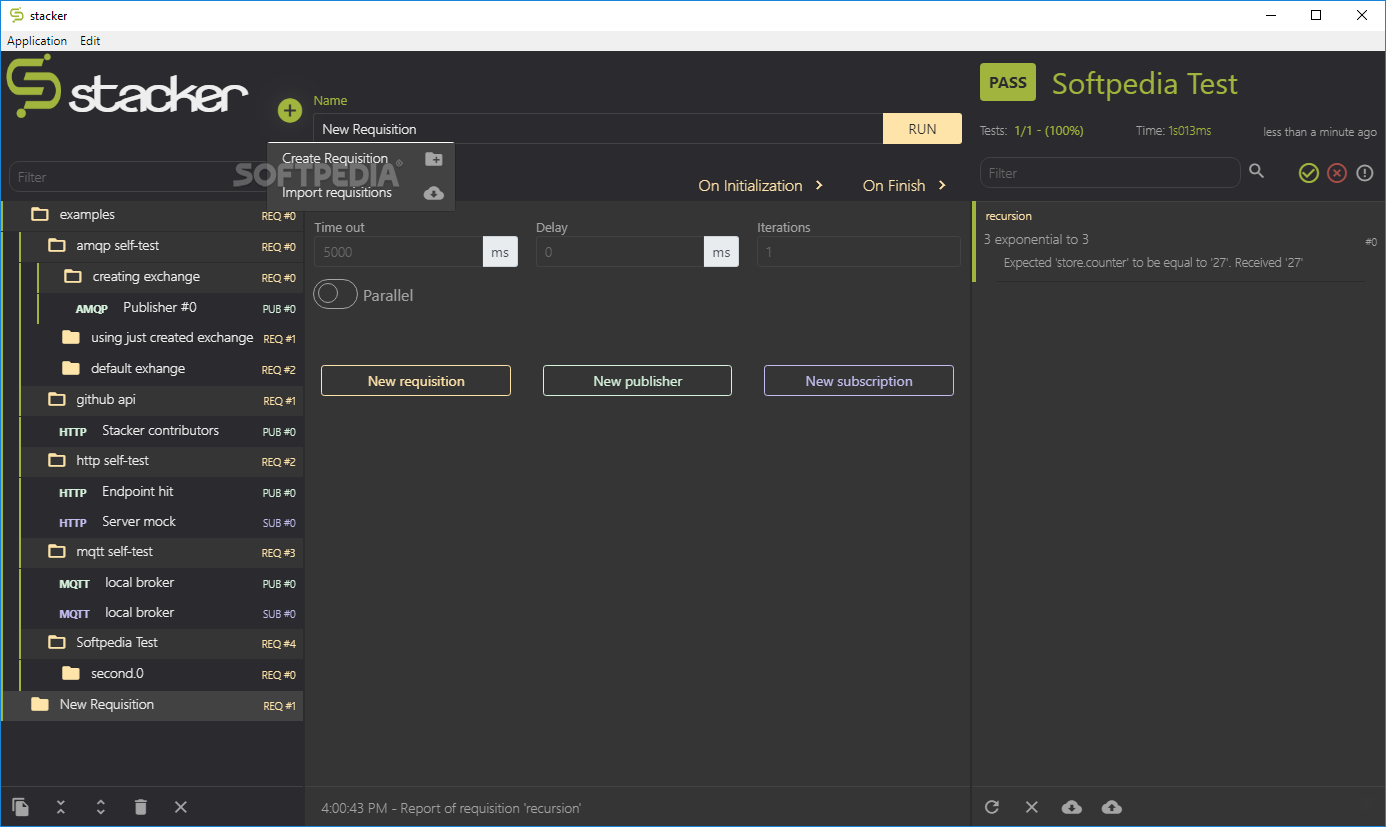
Task: Click the RUN button
Action: [922, 129]
